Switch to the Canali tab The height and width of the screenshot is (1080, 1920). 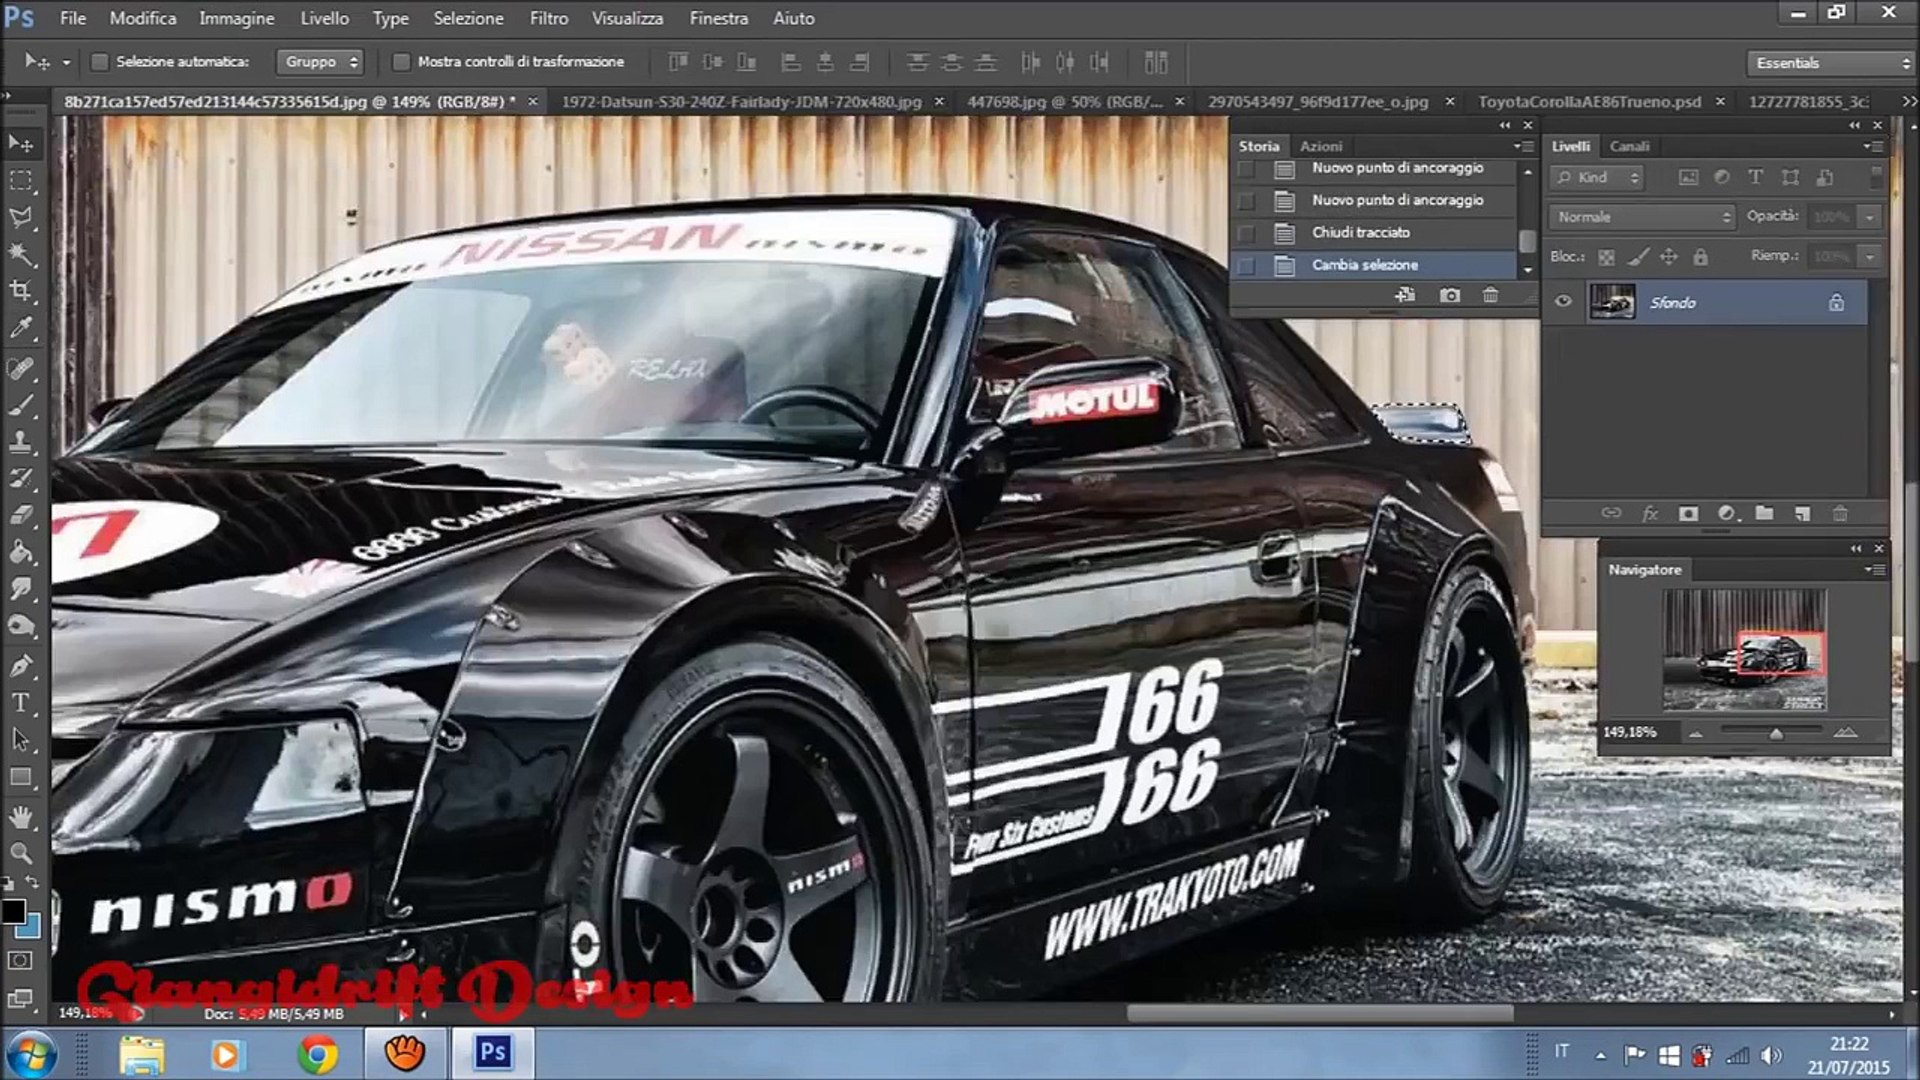coord(1629,146)
